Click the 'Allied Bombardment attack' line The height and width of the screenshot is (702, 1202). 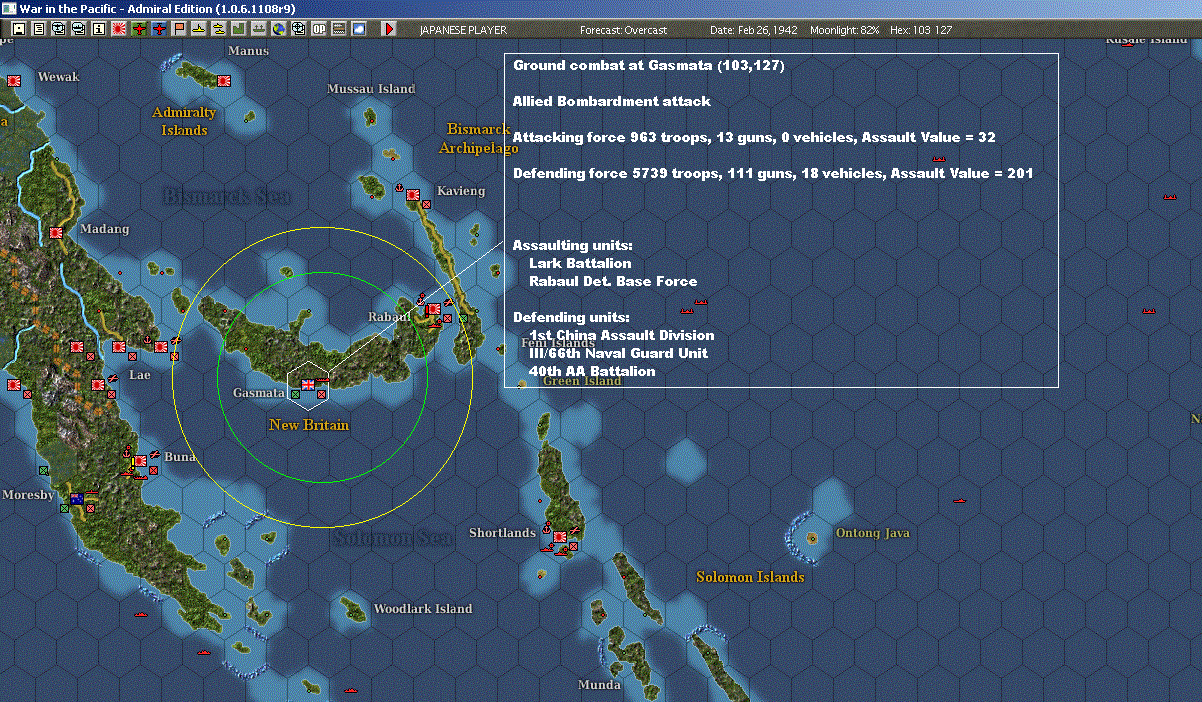click(612, 101)
